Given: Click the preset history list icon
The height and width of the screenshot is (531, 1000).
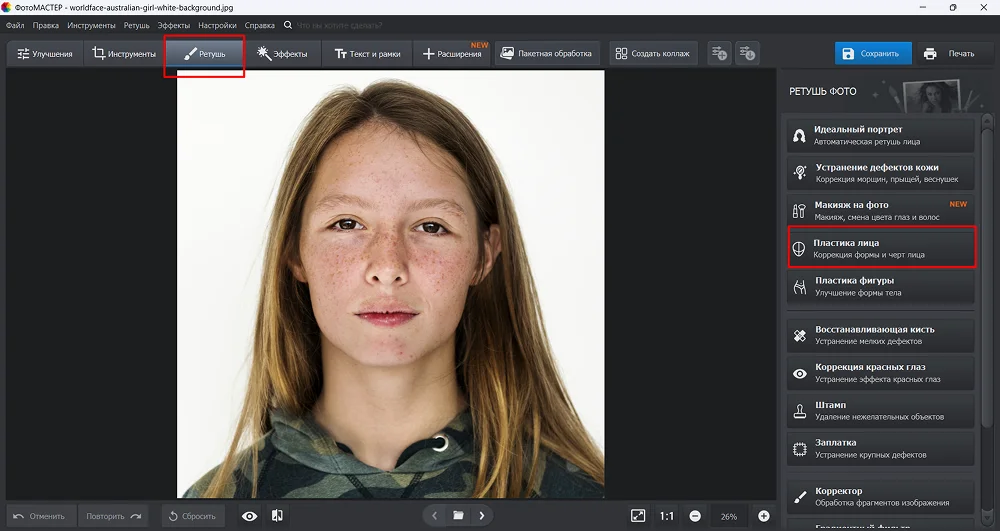Looking at the screenshot, I should tap(747, 54).
